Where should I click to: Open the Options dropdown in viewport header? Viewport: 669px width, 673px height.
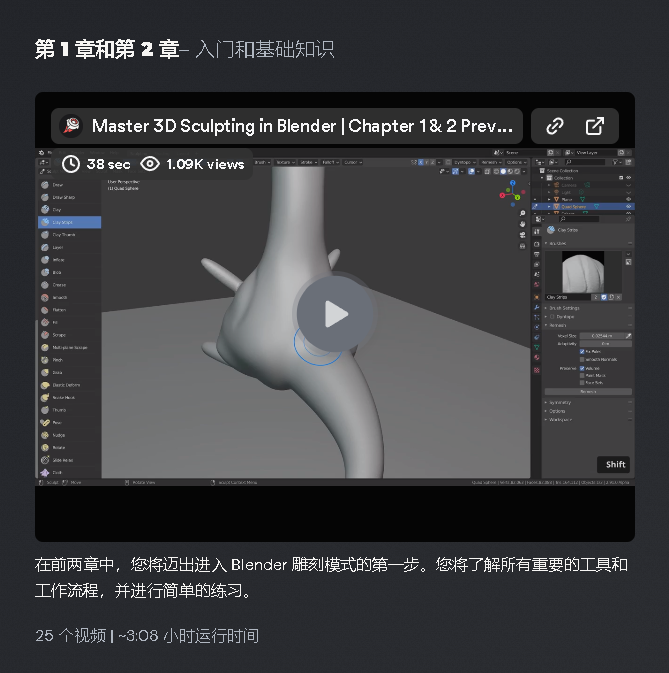coord(516,162)
